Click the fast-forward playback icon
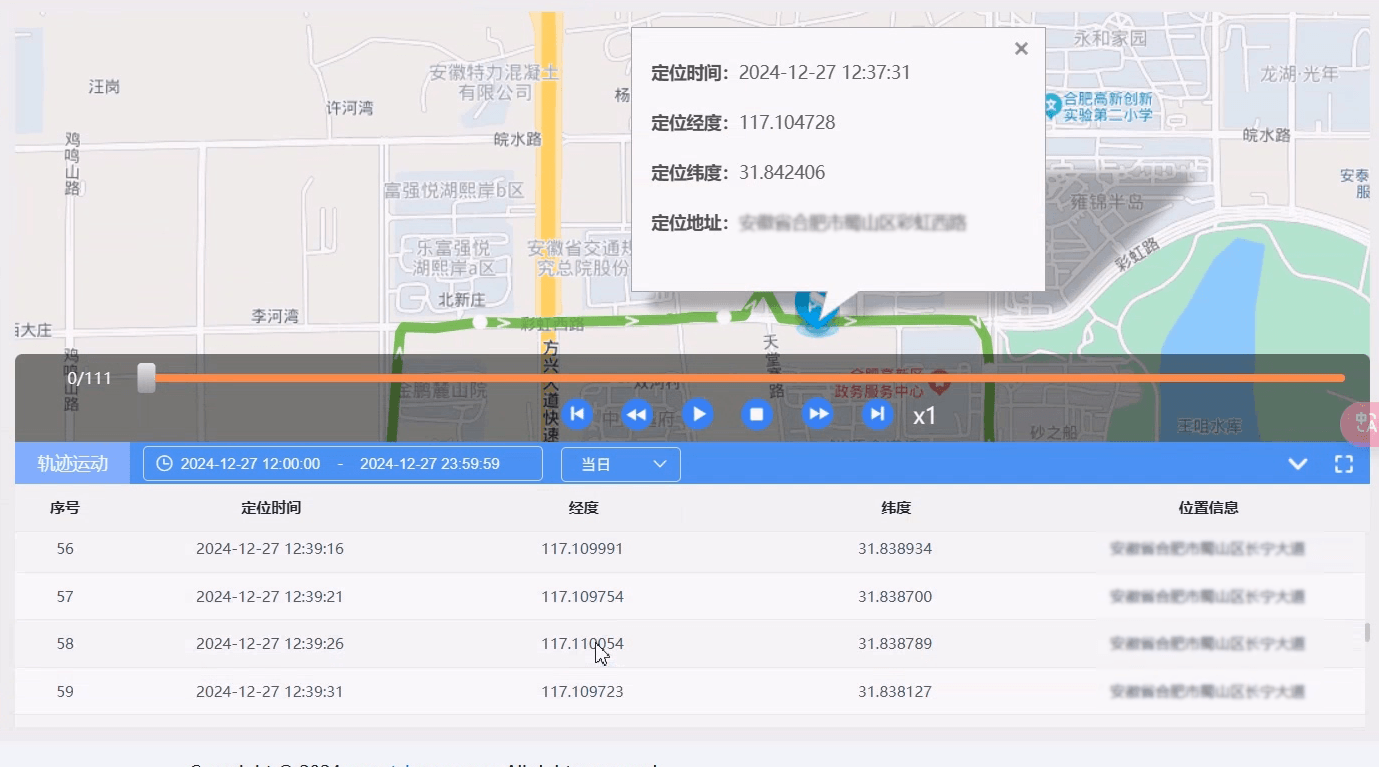The width and height of the screenshot is (1379, 767). click(x=818, y=414)
